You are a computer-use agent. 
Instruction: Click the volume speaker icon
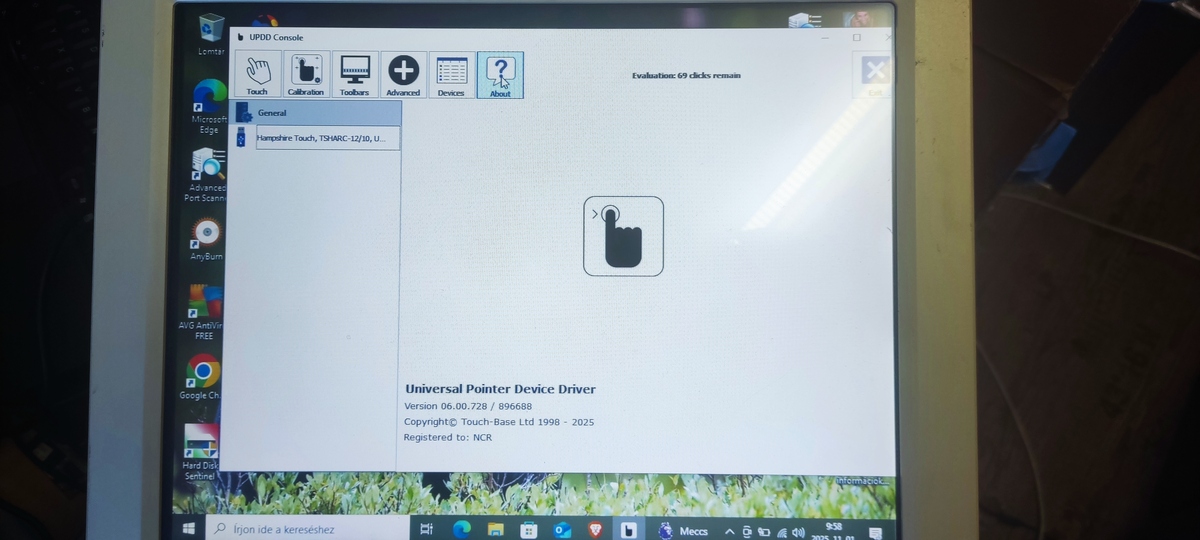[798, 532]
